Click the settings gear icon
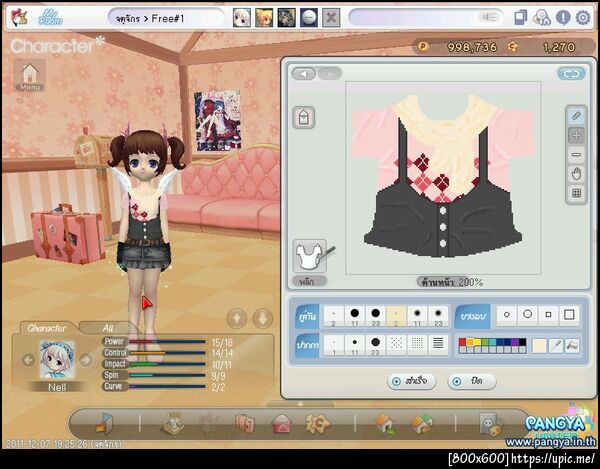 pos(583,18)
